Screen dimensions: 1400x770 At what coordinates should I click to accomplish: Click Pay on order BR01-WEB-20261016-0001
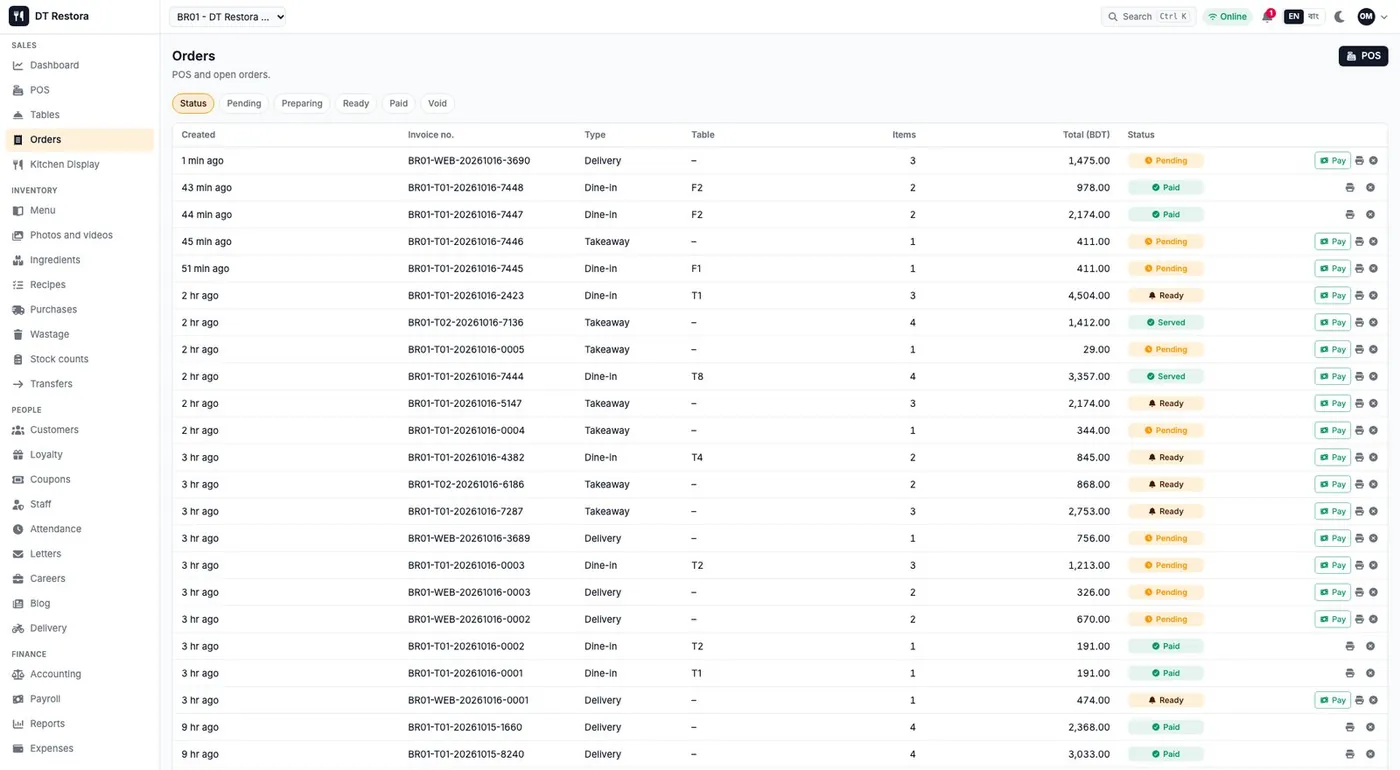pos(1333,701)
